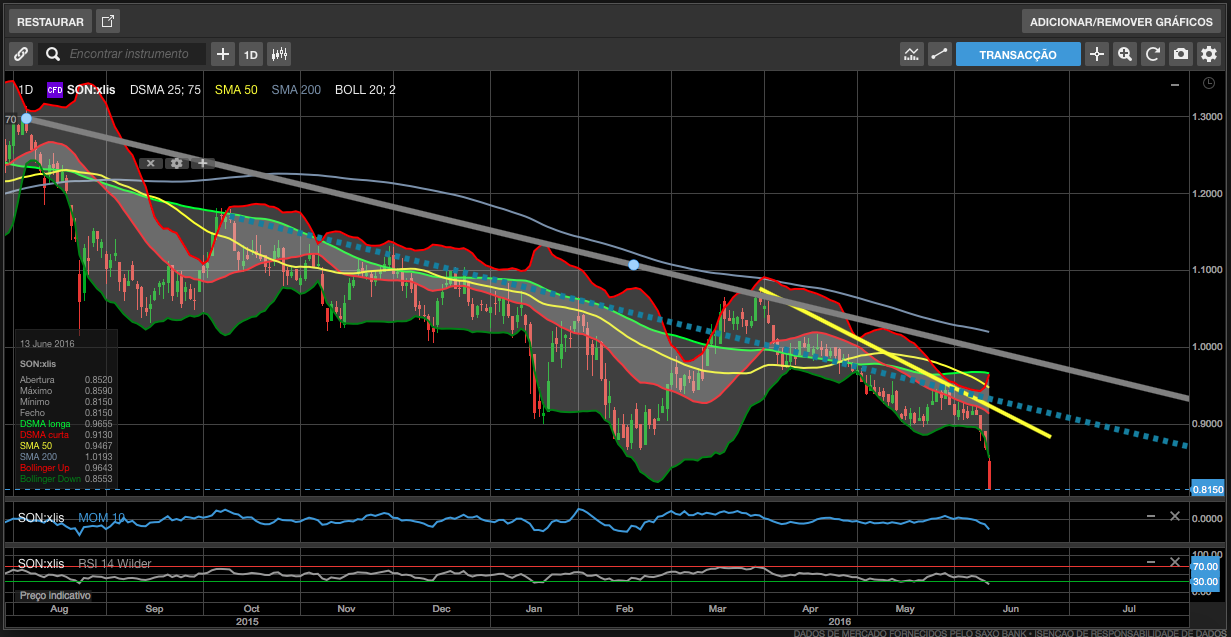This screenshot has height=637, width=1231.
Task: Close the RSI 14 Wilder panel
Action: (x=1175, y=562)
